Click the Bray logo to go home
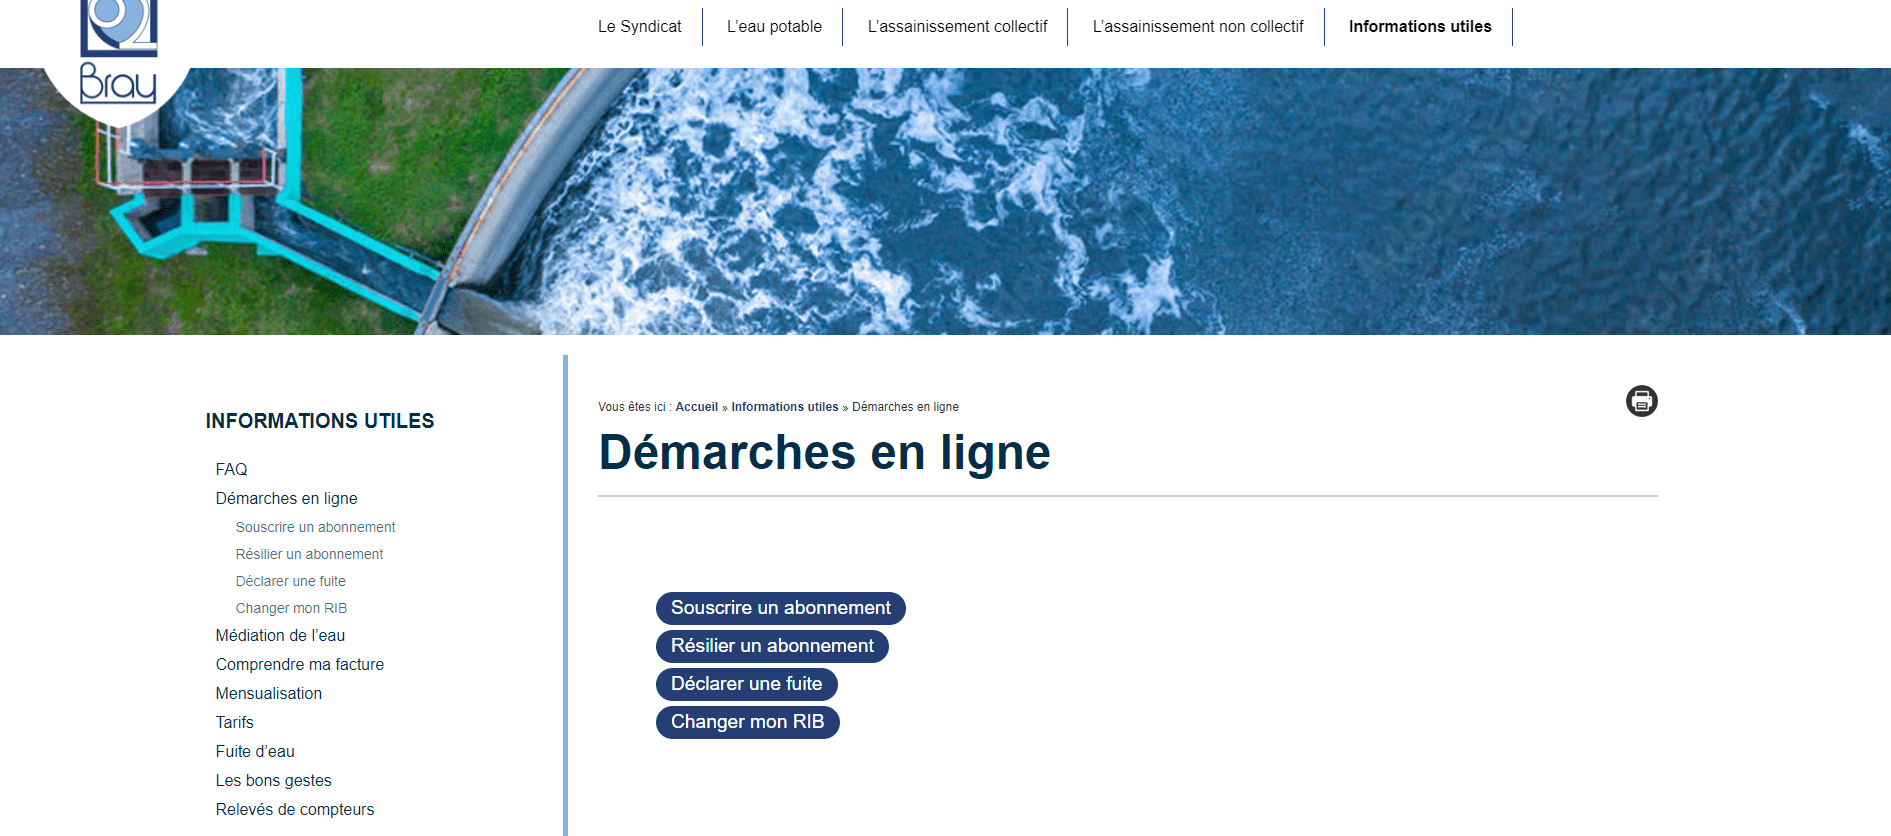 (118, 52)
